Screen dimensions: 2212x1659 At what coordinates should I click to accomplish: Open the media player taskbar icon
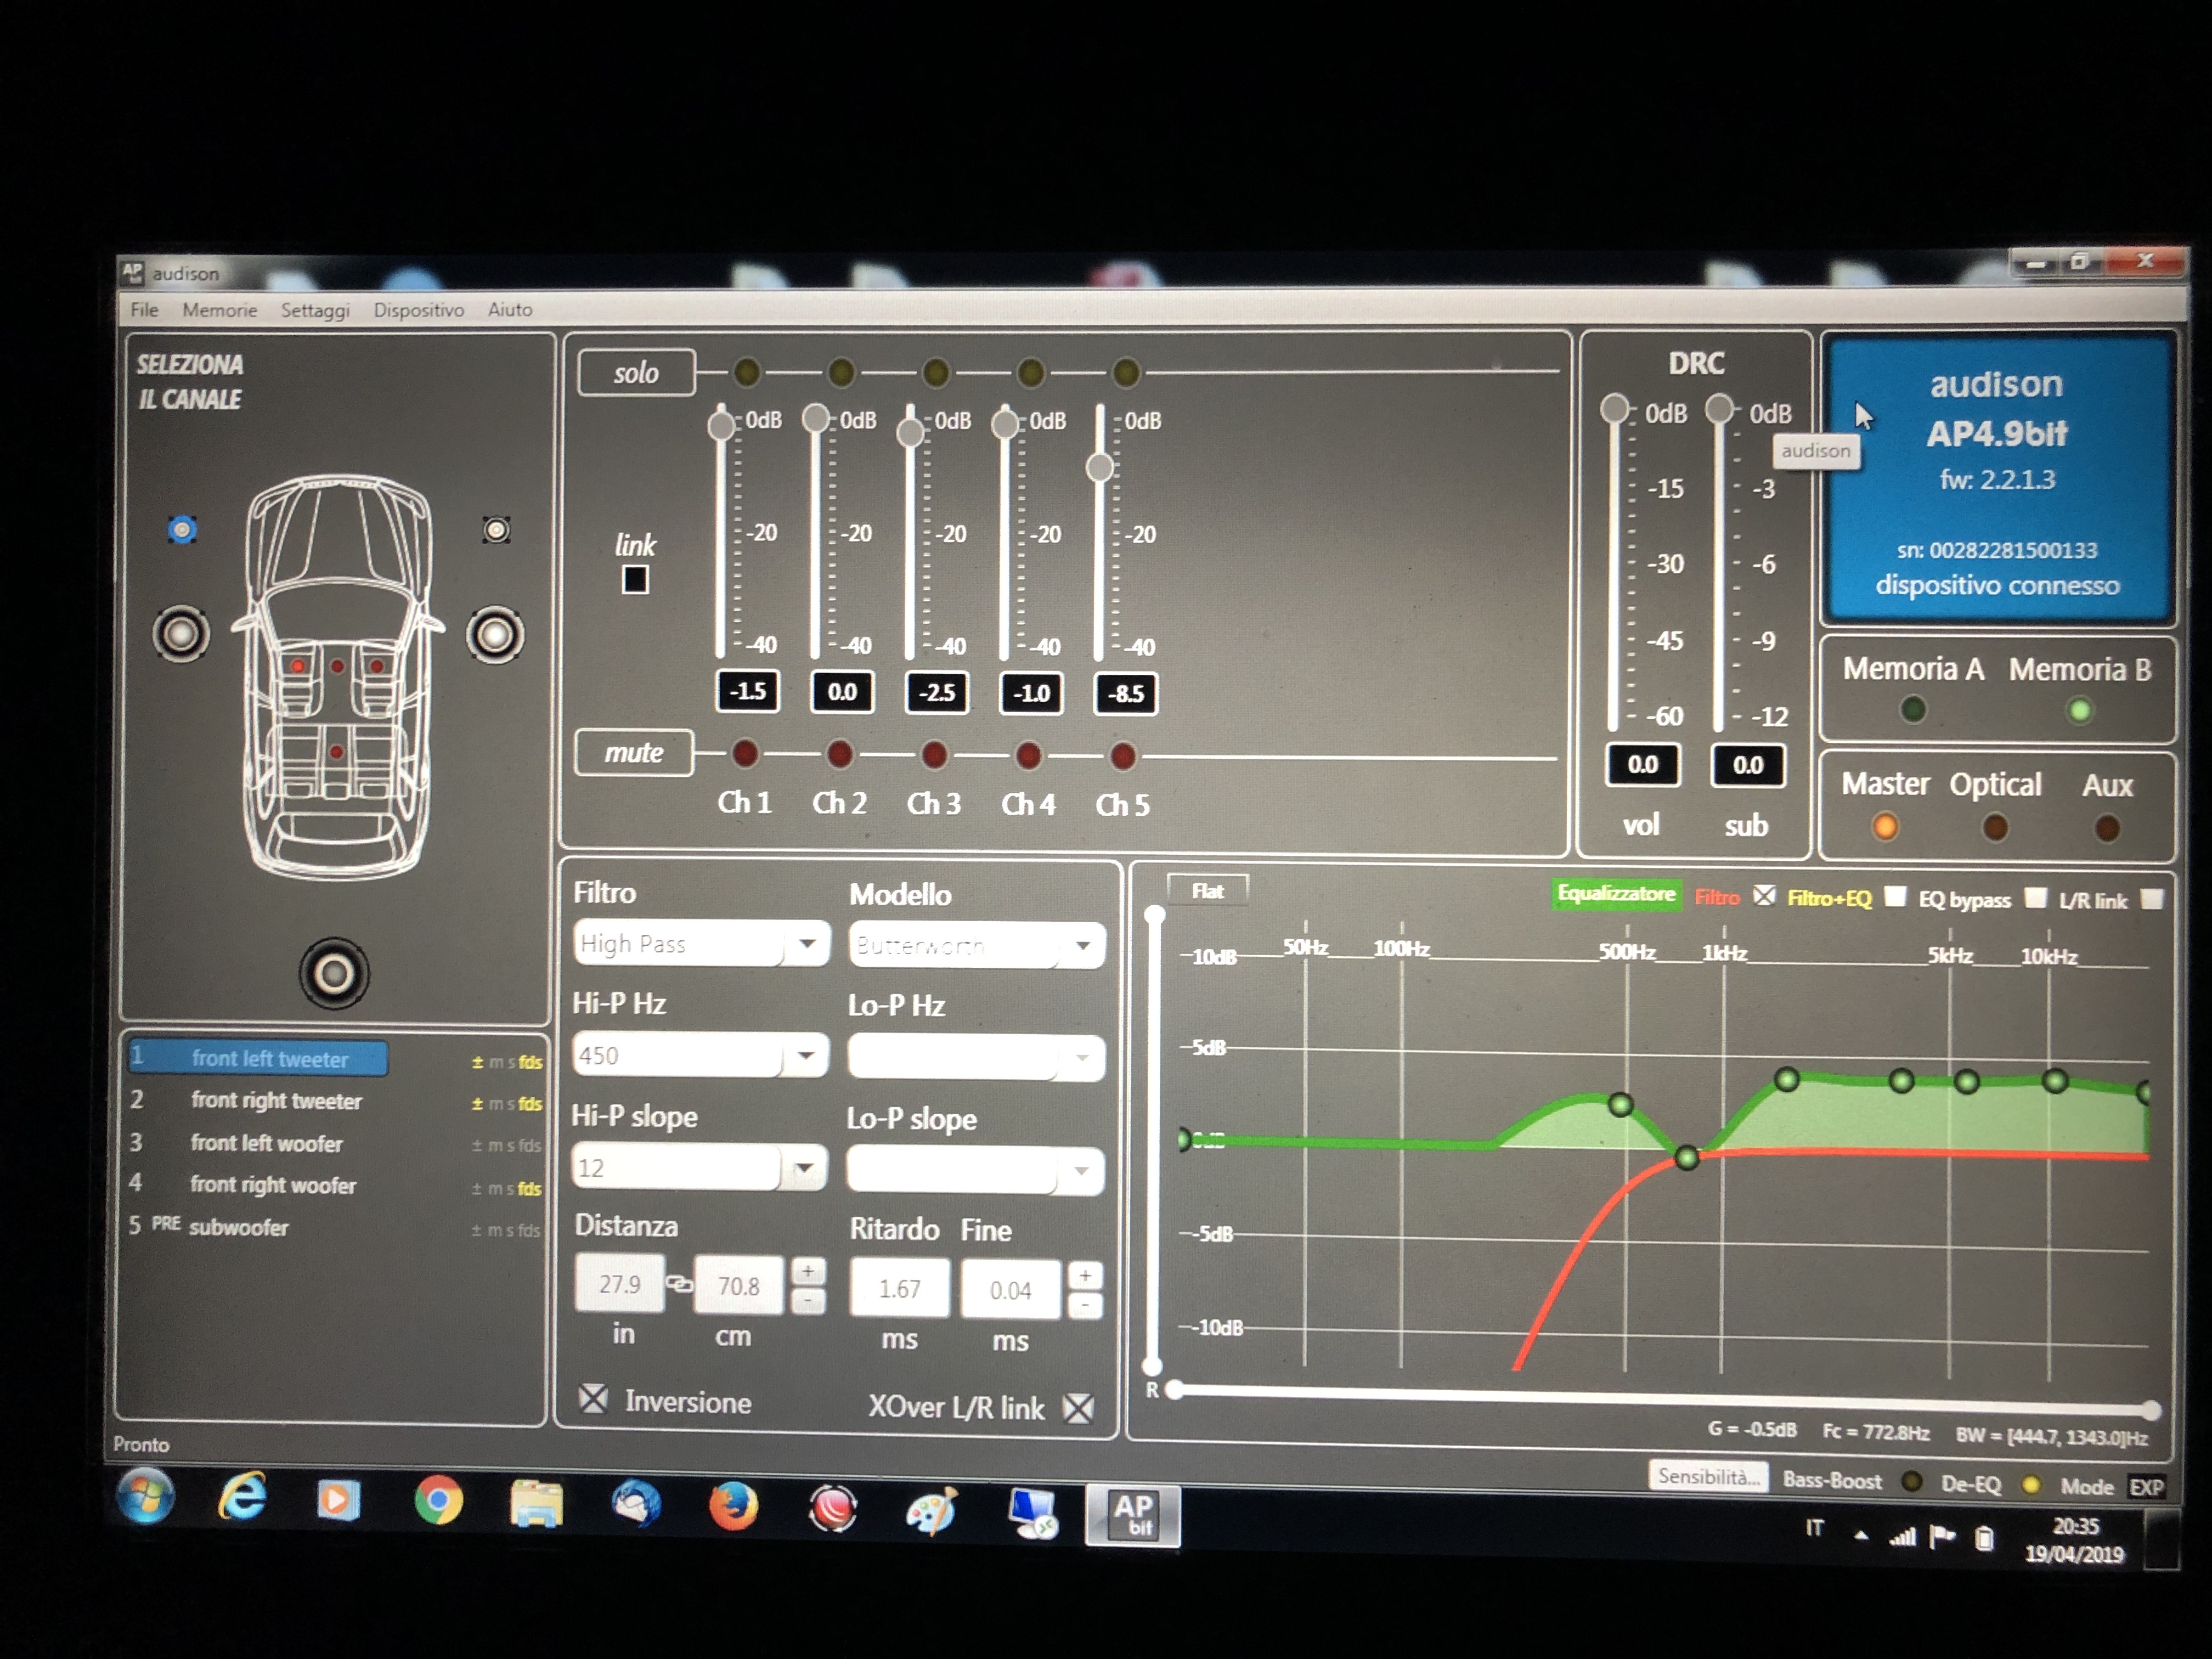pos(338,1499)
